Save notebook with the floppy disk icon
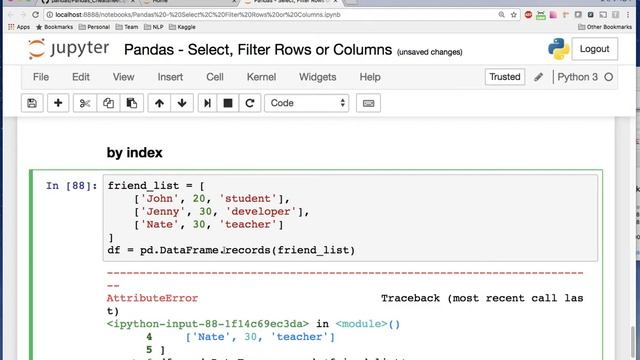640x360 pixels. click(32, 103)
